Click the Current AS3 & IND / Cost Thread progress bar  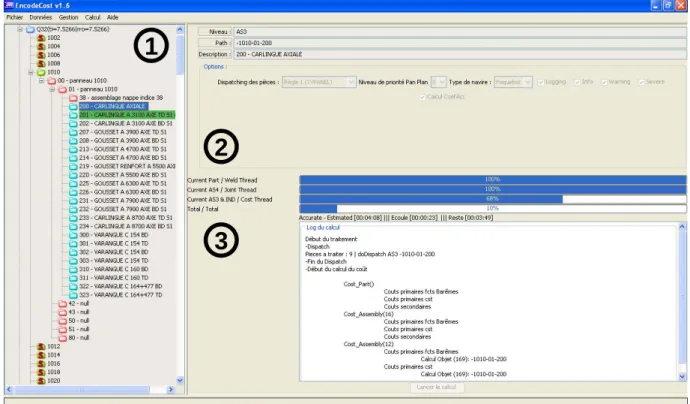click(x=492, y=199)
